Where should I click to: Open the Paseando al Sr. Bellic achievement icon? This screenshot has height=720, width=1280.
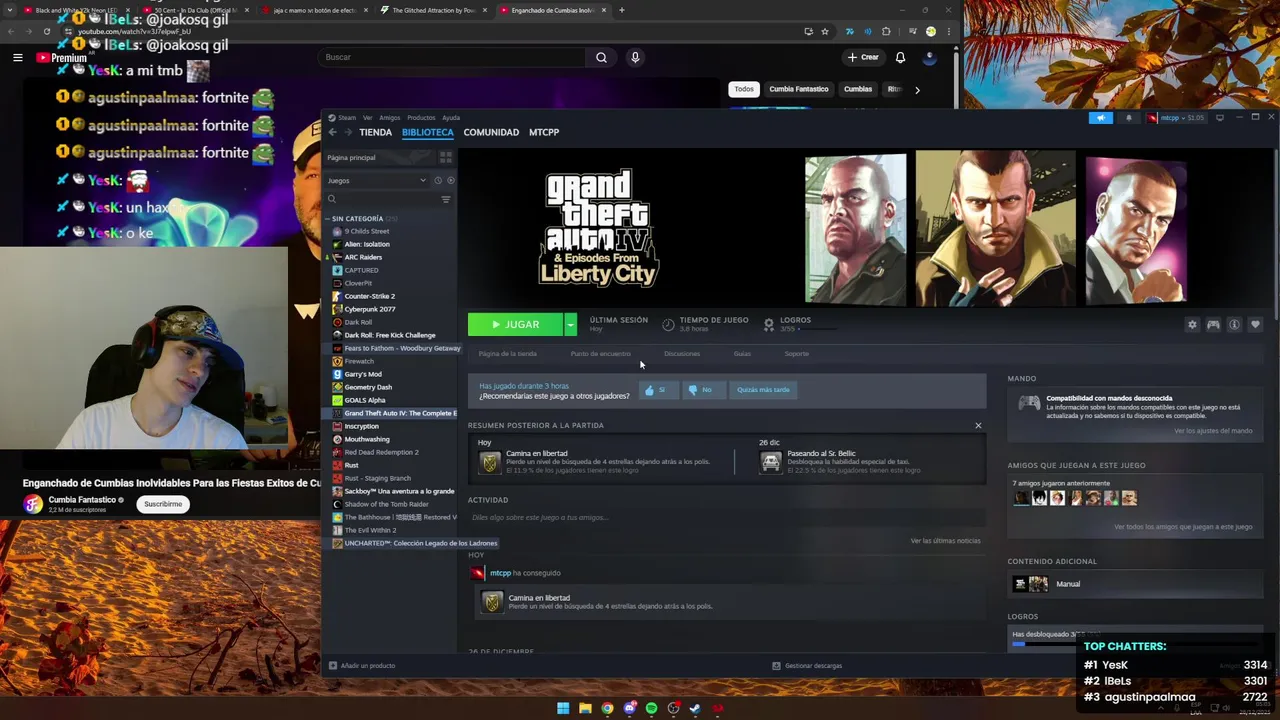[x=770, y=462]
